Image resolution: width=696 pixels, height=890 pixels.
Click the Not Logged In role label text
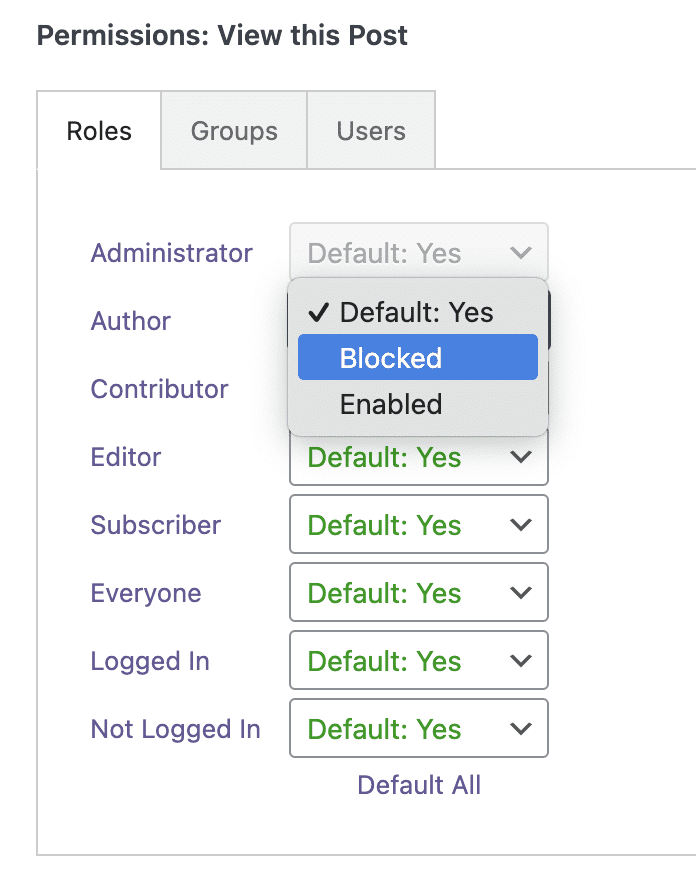[x=175, y=729]
